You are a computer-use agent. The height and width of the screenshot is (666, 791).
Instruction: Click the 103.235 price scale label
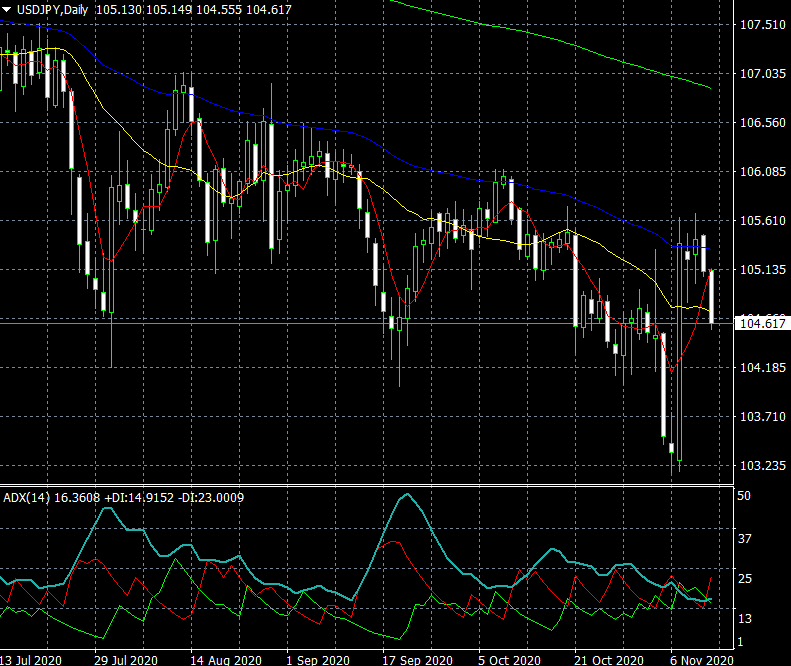(x=762, y=466)
